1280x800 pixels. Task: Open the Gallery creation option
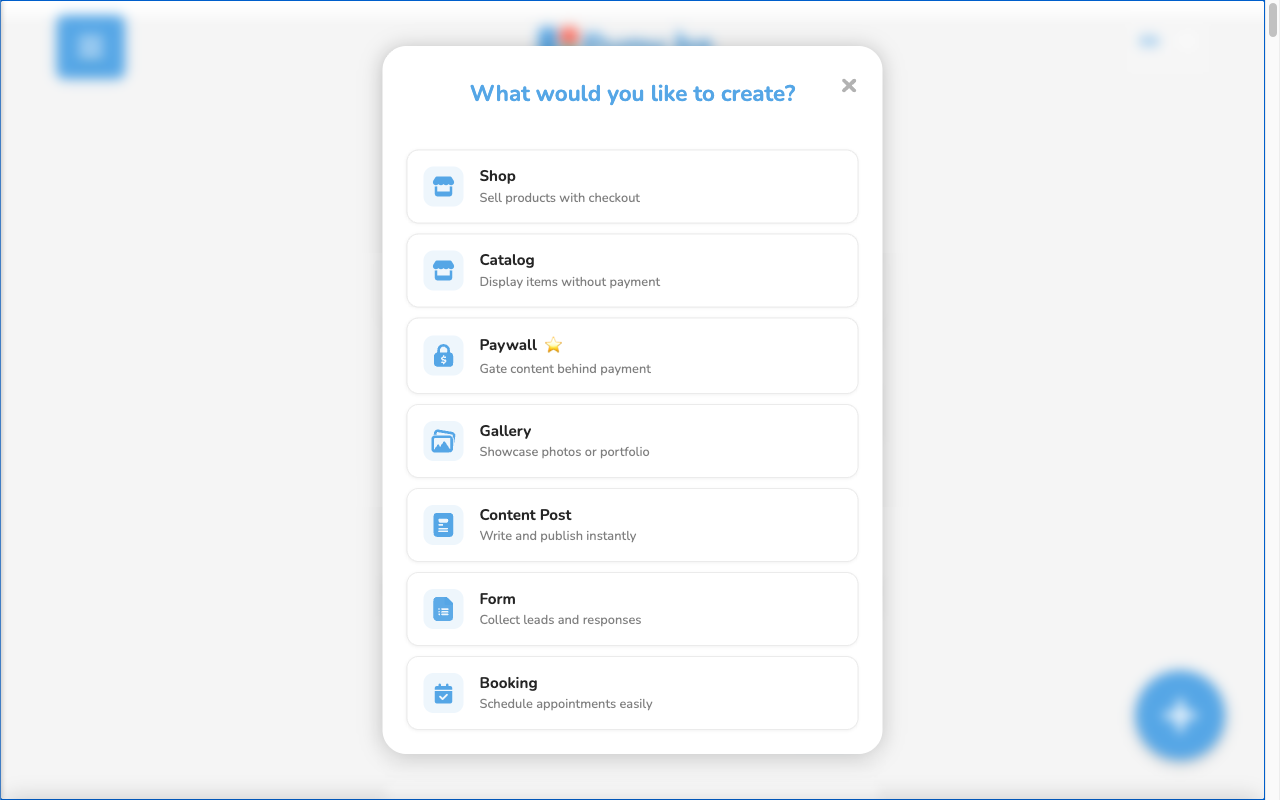tap(632, 440)
